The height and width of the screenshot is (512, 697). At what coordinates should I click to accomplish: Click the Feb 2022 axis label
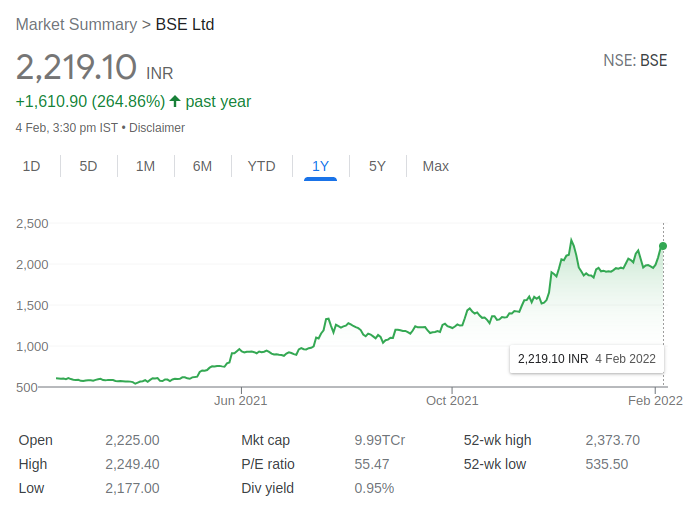(x=655, y=401)
